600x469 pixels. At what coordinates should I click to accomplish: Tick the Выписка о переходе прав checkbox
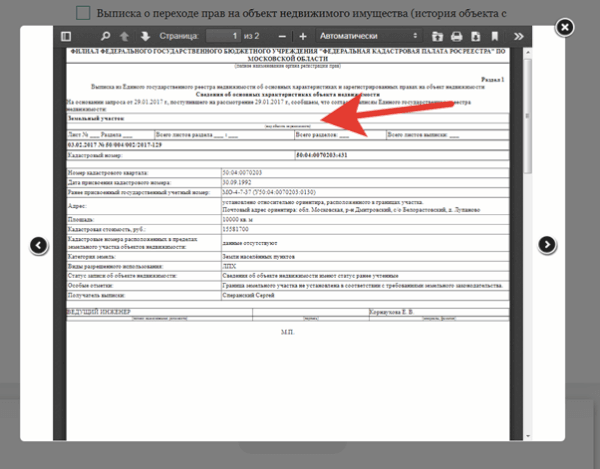click(83, 13)
